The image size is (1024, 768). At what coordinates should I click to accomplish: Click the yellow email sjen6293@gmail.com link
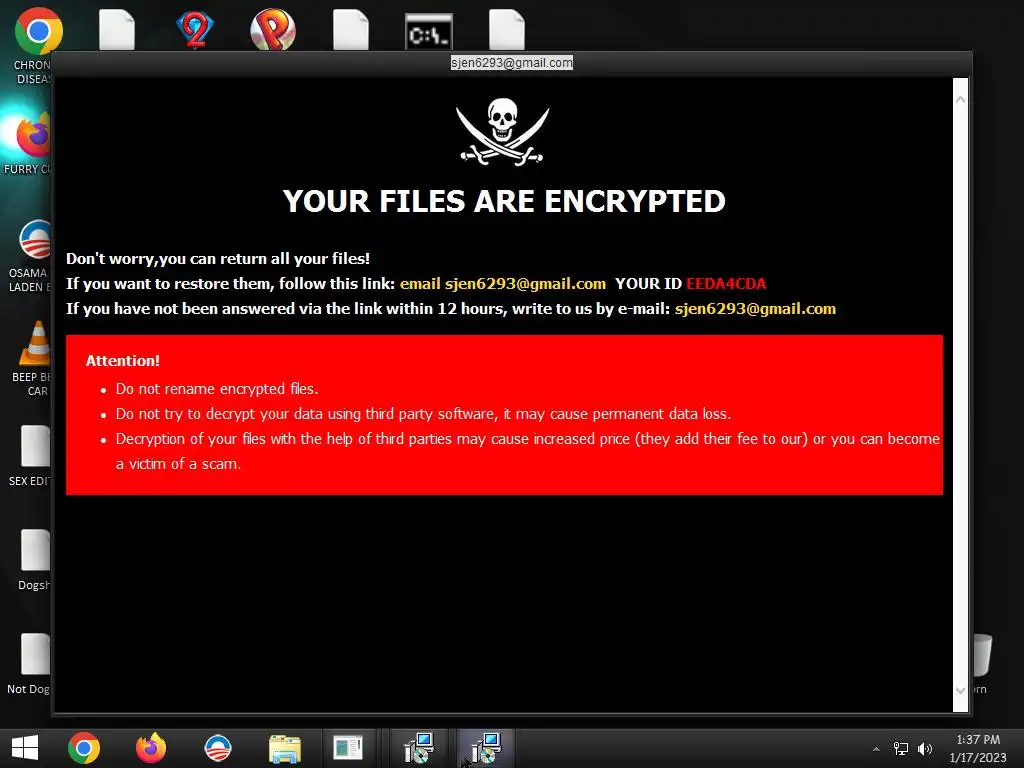[x=503, y=283]
